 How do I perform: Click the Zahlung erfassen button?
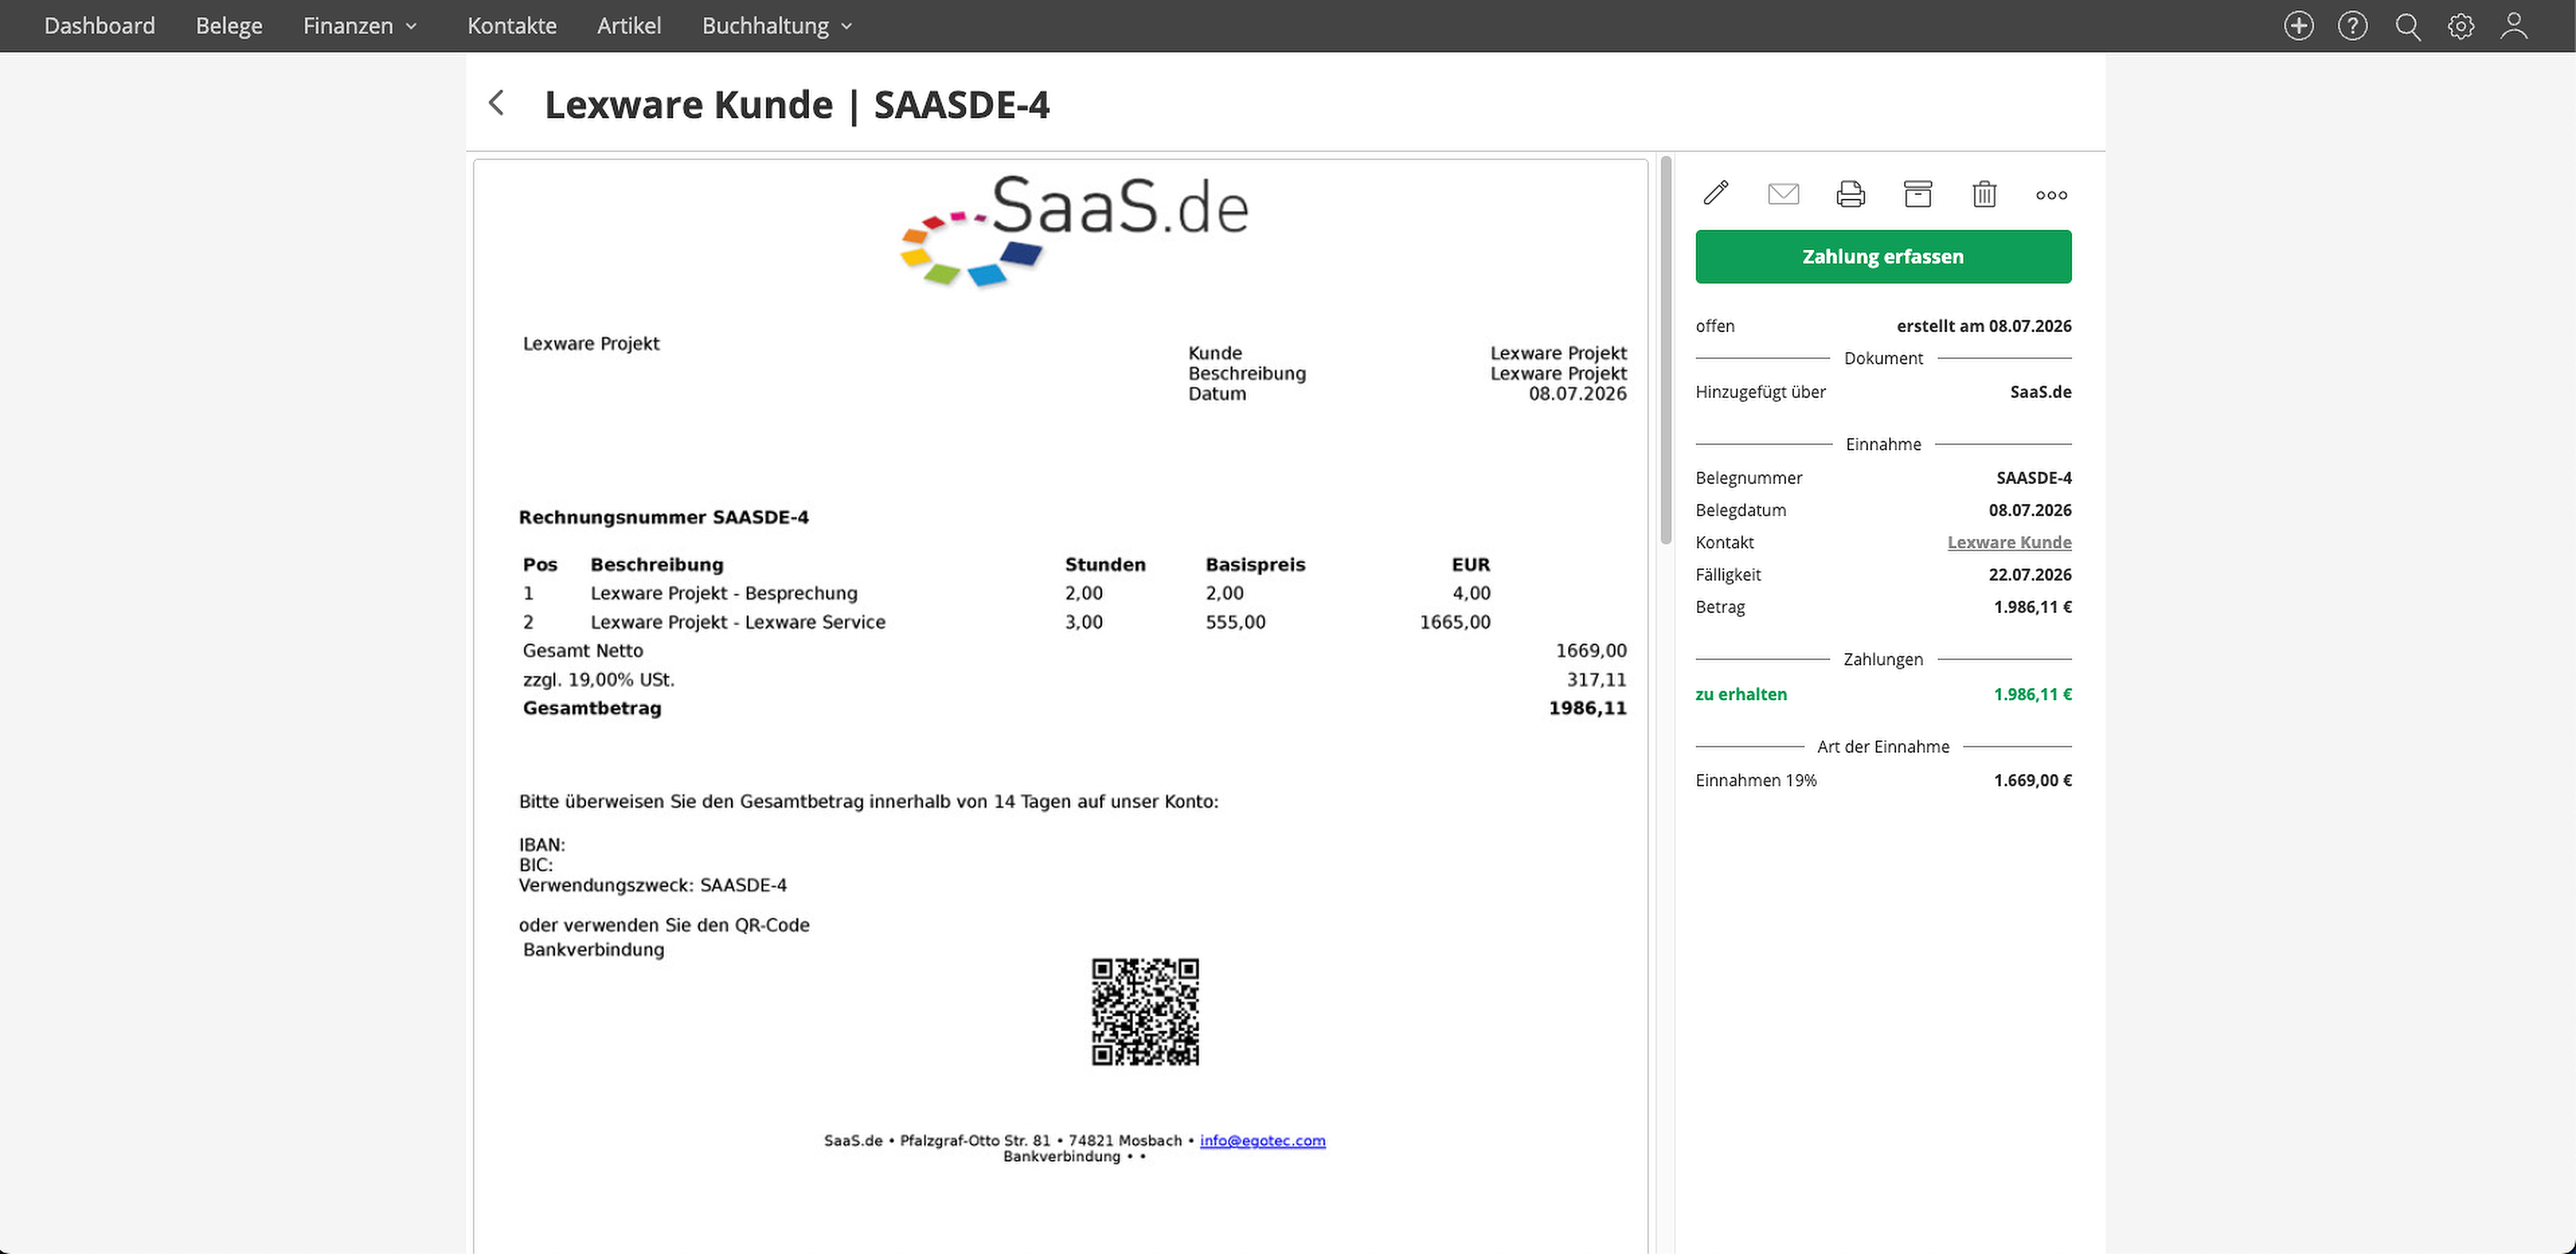(1883, 257)
